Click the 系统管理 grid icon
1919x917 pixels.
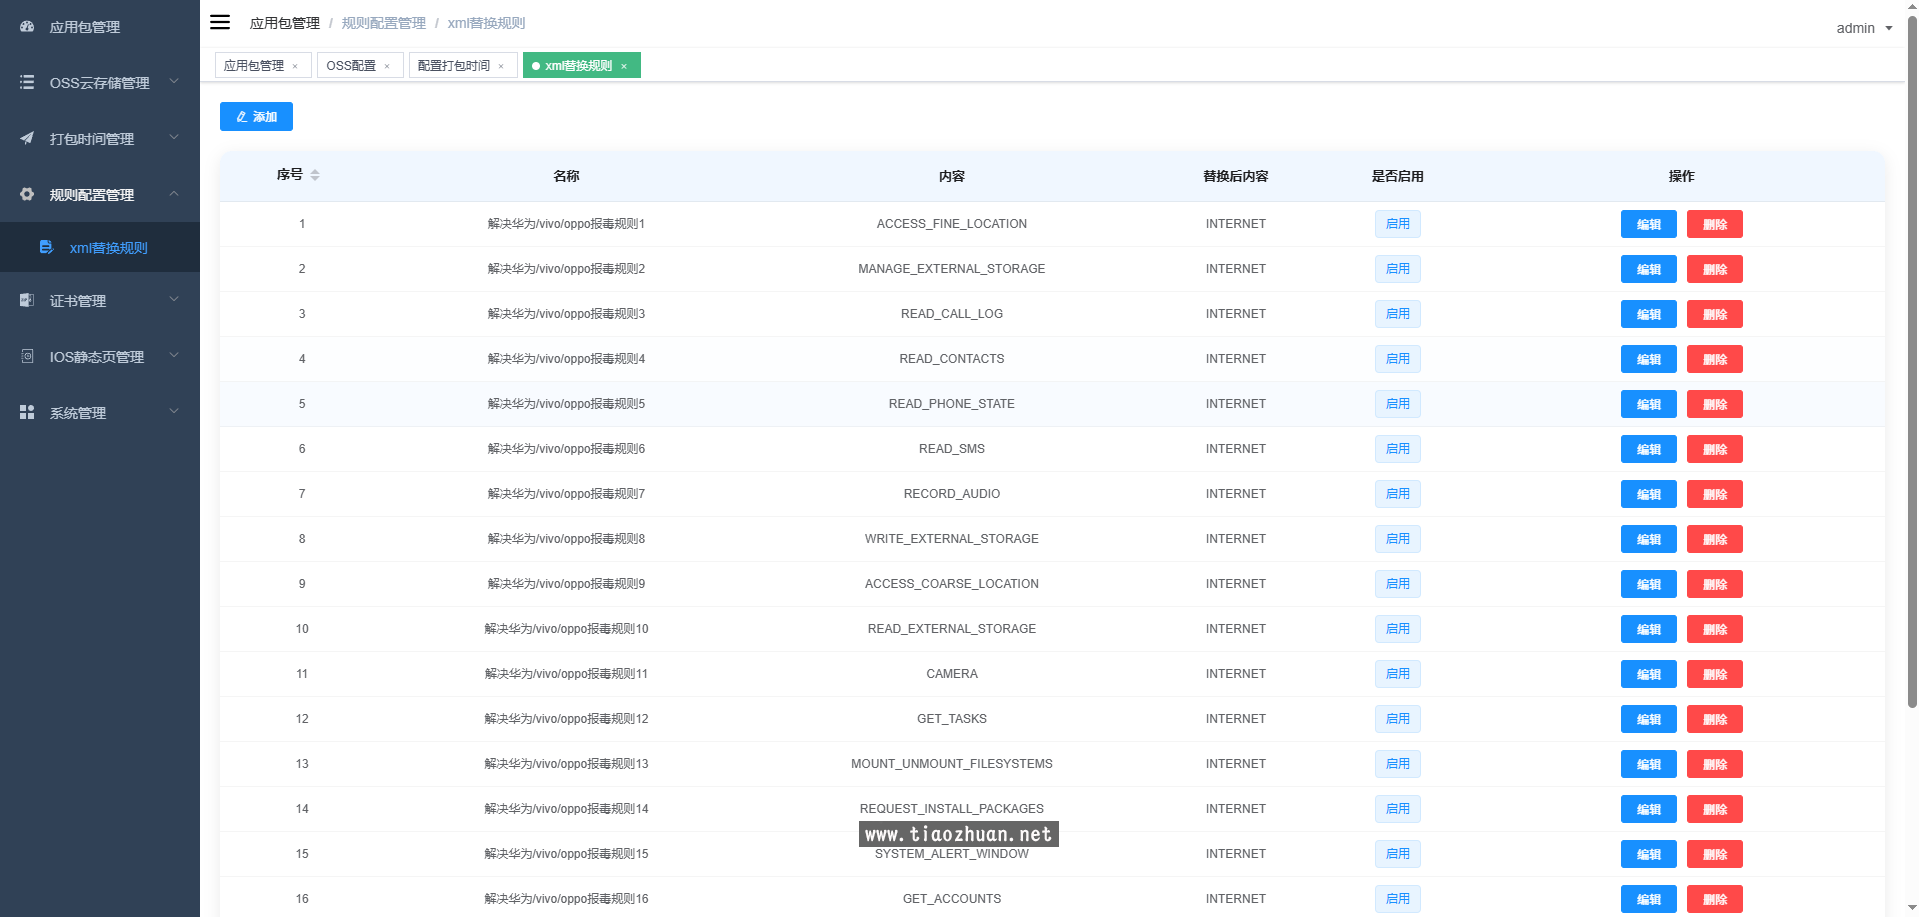coord(27,413)
